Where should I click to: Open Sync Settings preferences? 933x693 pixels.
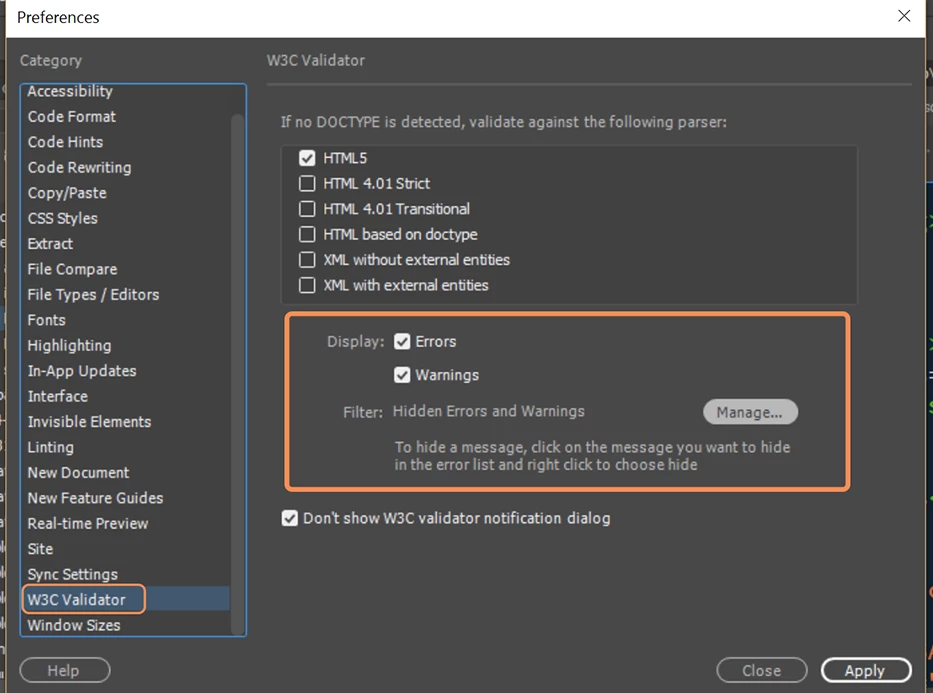[126, 575]
